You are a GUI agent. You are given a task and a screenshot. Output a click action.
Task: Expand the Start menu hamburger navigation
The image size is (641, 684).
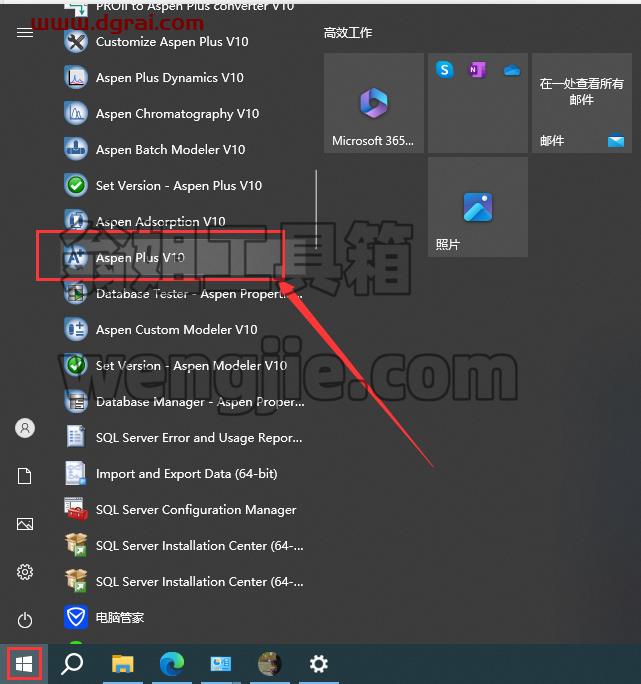point(25,32)
